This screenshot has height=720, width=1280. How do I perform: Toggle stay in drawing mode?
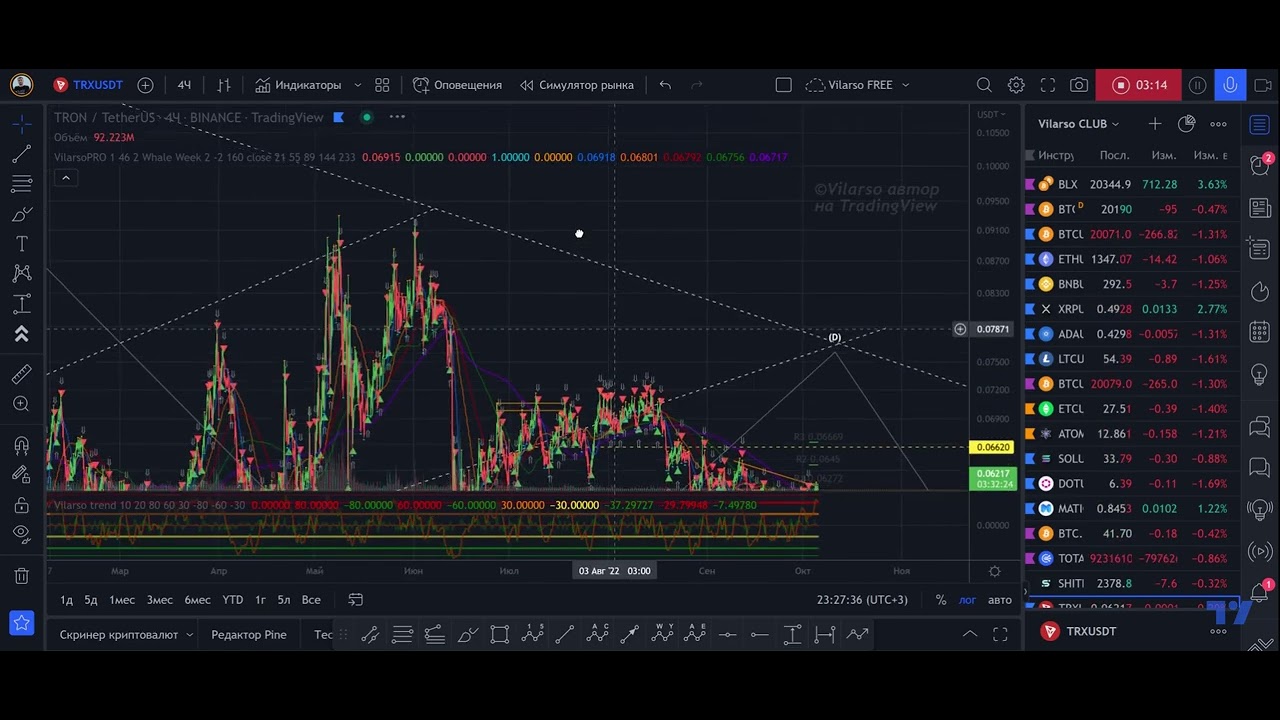pyautogui.click(x=21, y=476)
